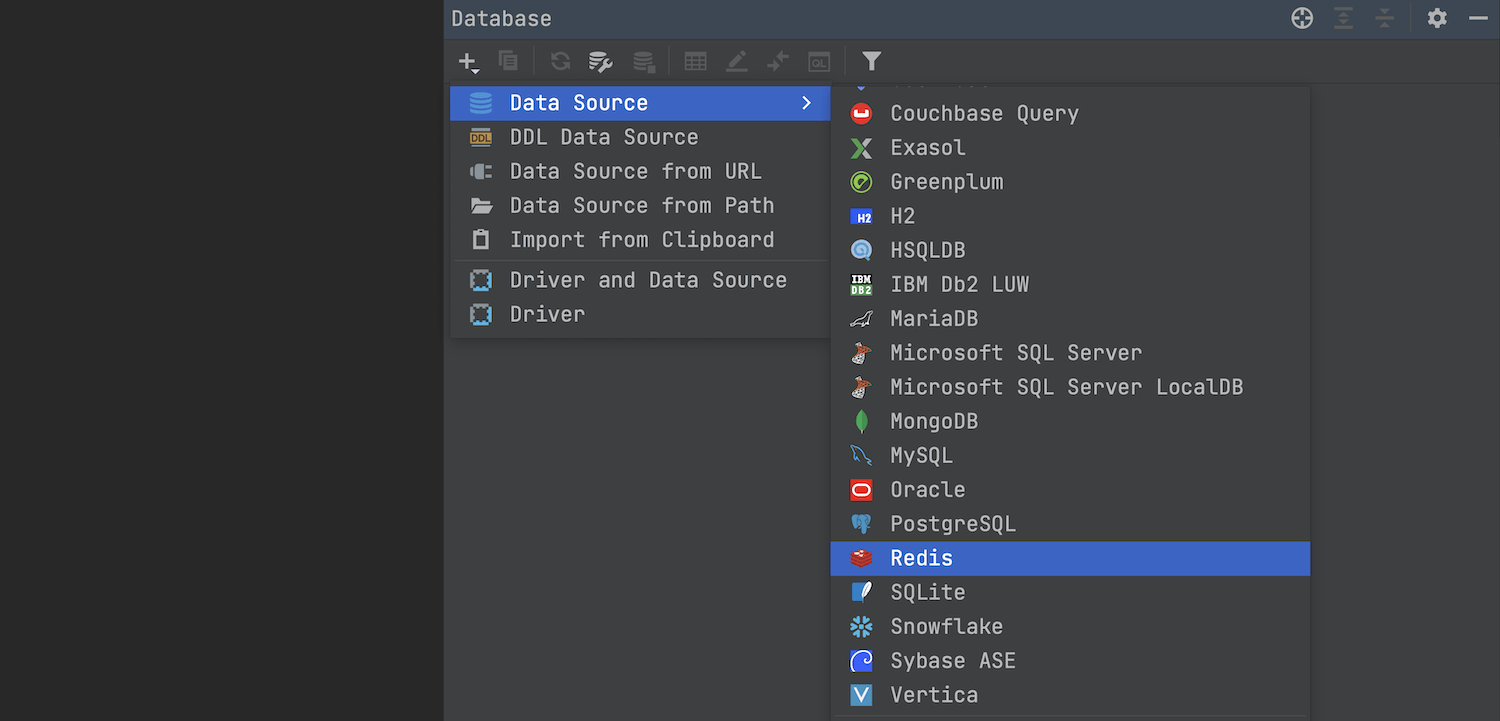Hide the Database tool window
Image resolution: width=1500 pixels, height=721 pixels.
tap(1479, 18)
